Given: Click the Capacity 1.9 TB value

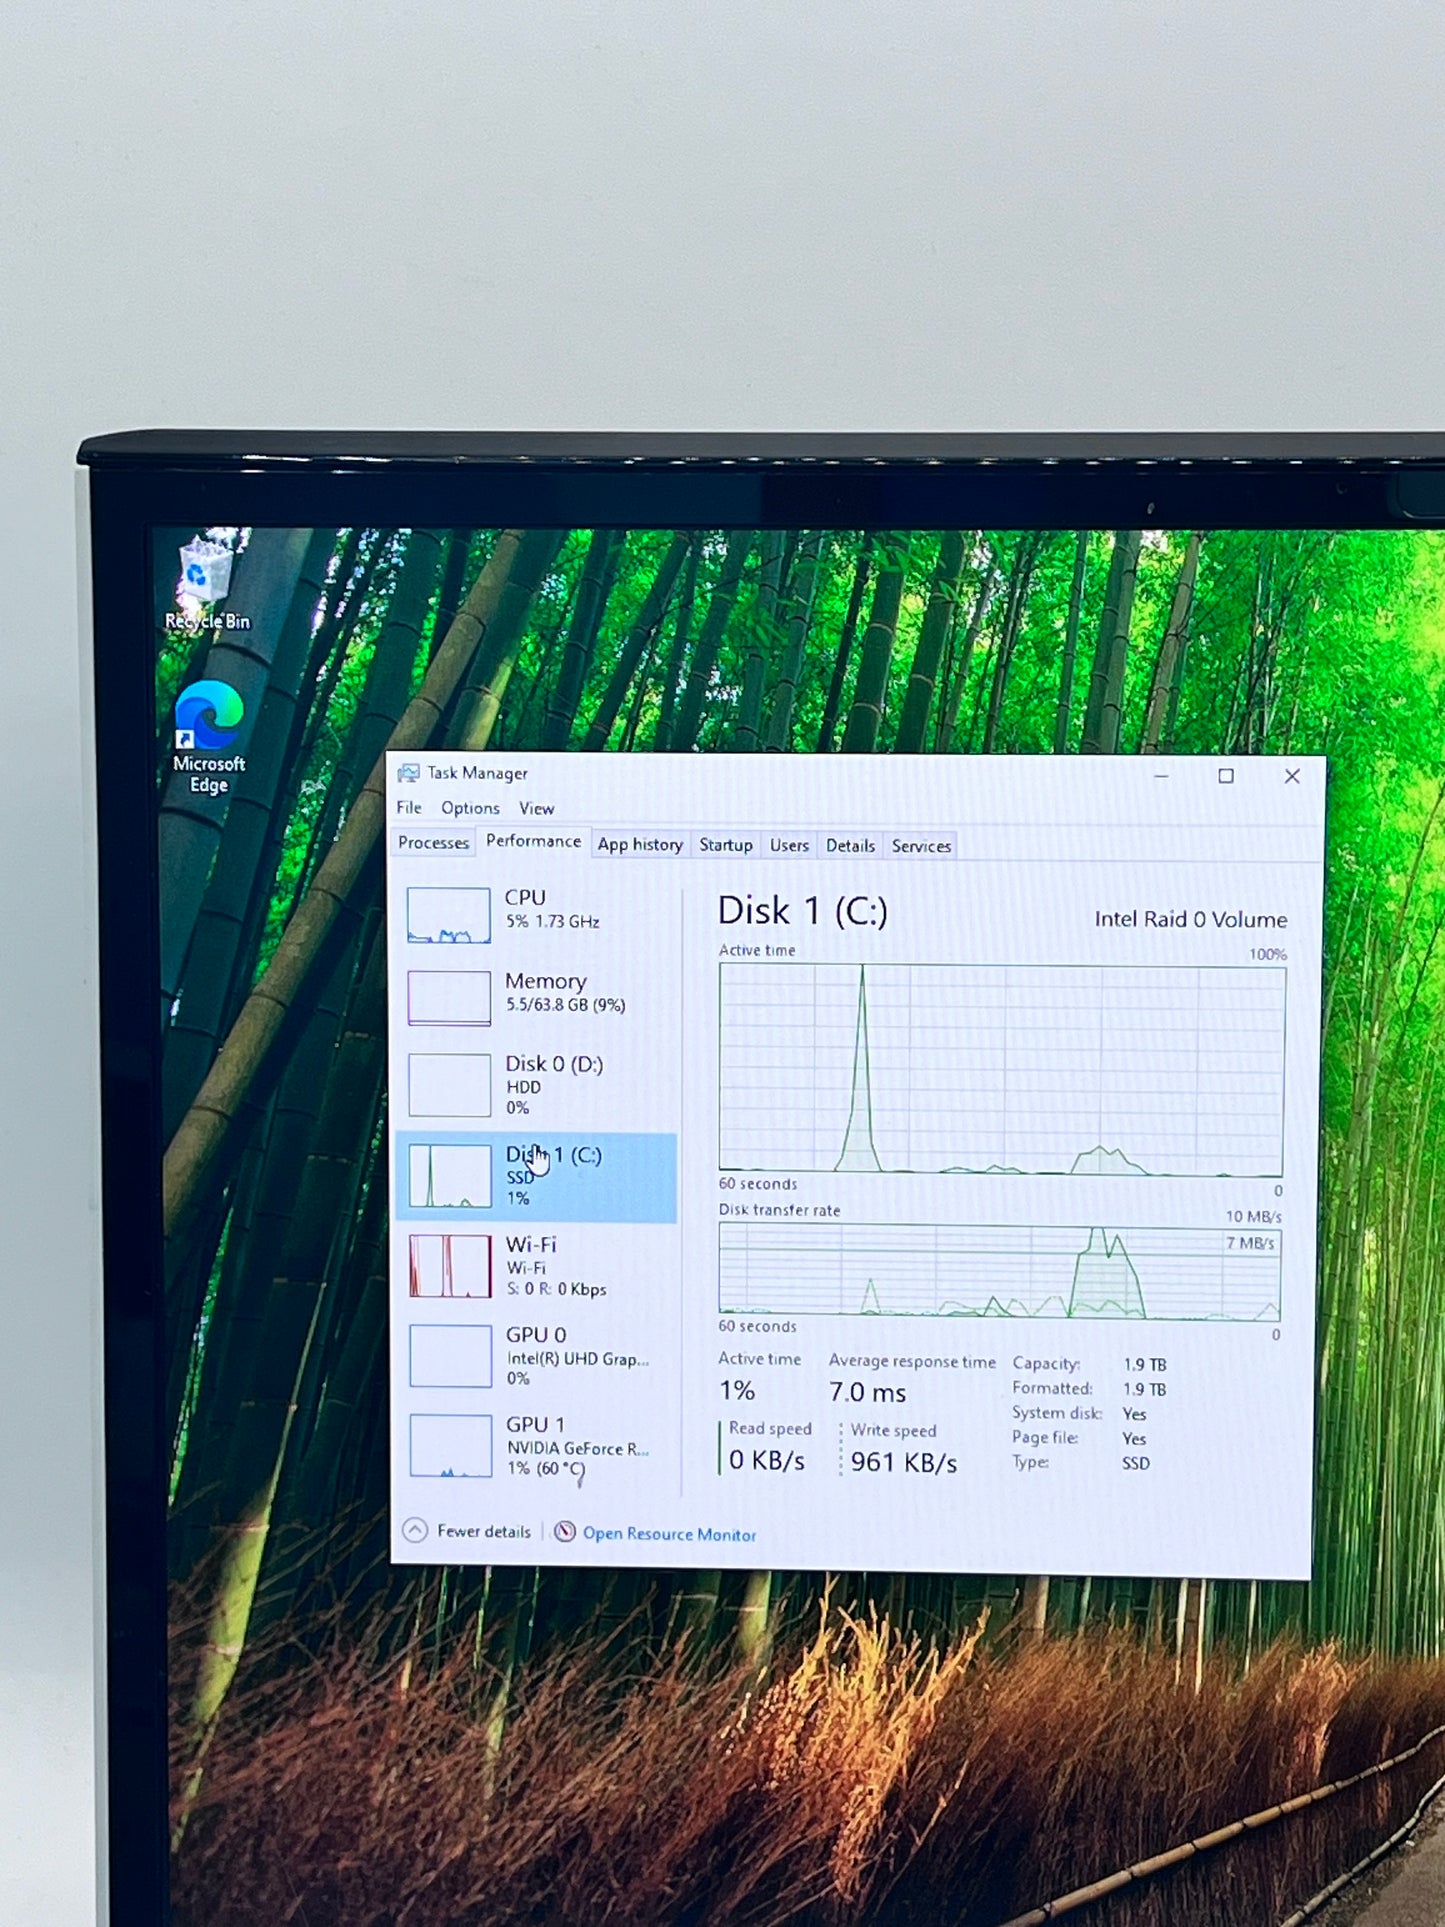Looking at the screenshot, I should tap(1145, 1364).
